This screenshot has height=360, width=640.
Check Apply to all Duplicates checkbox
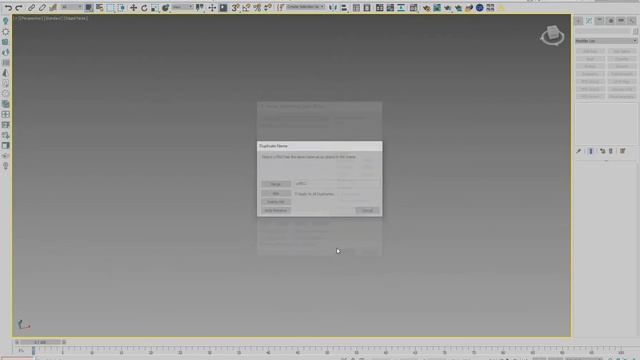tap(297, 194)
